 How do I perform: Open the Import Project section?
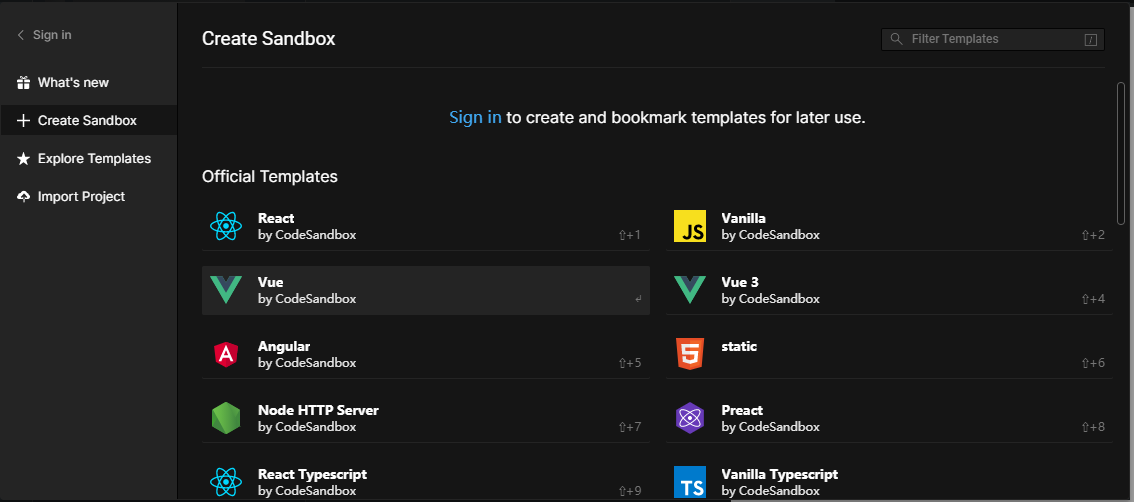[81, 196]
